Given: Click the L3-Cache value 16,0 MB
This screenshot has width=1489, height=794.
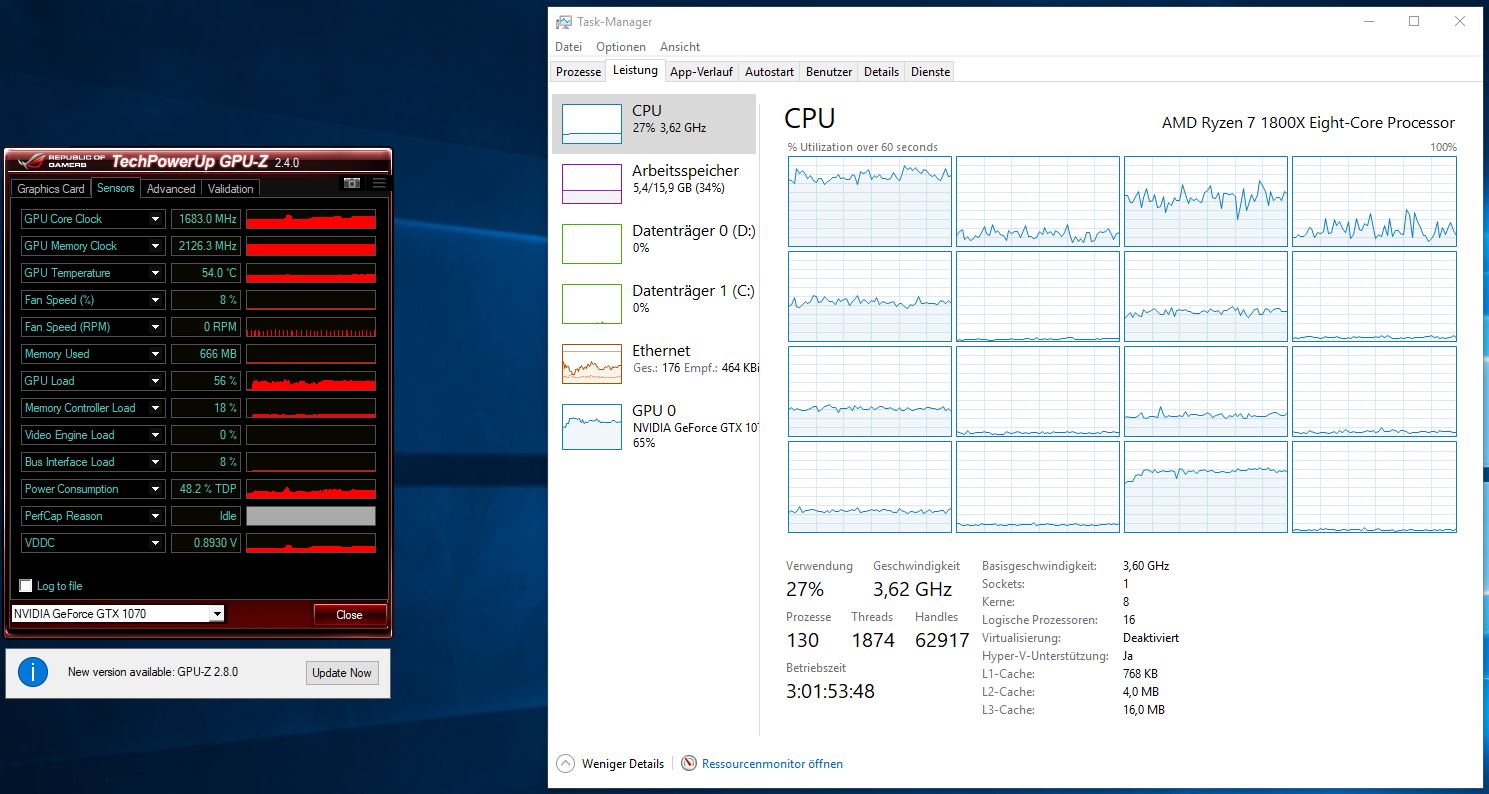Looking at the screenshot, I should click(1144, 710).
